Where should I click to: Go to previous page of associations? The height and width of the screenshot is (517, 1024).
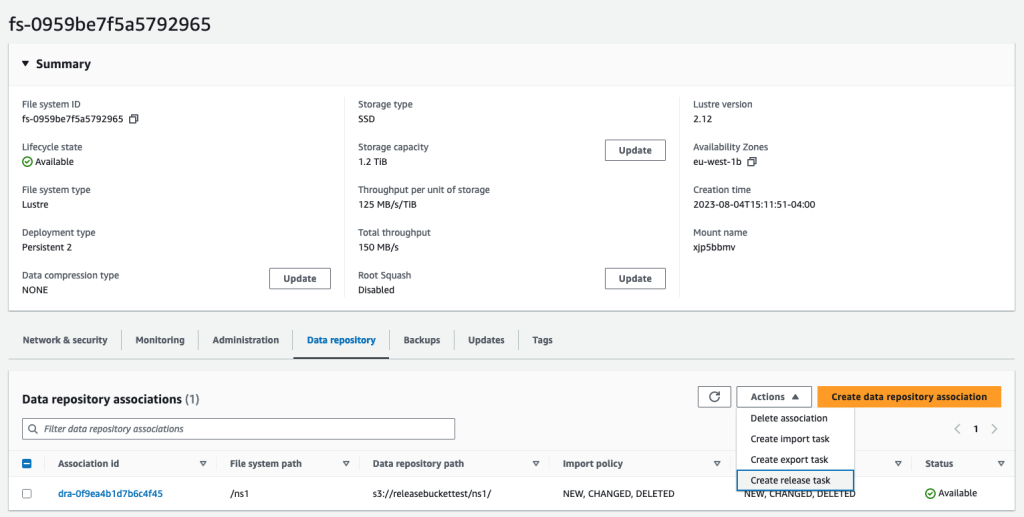coord(957,429)
